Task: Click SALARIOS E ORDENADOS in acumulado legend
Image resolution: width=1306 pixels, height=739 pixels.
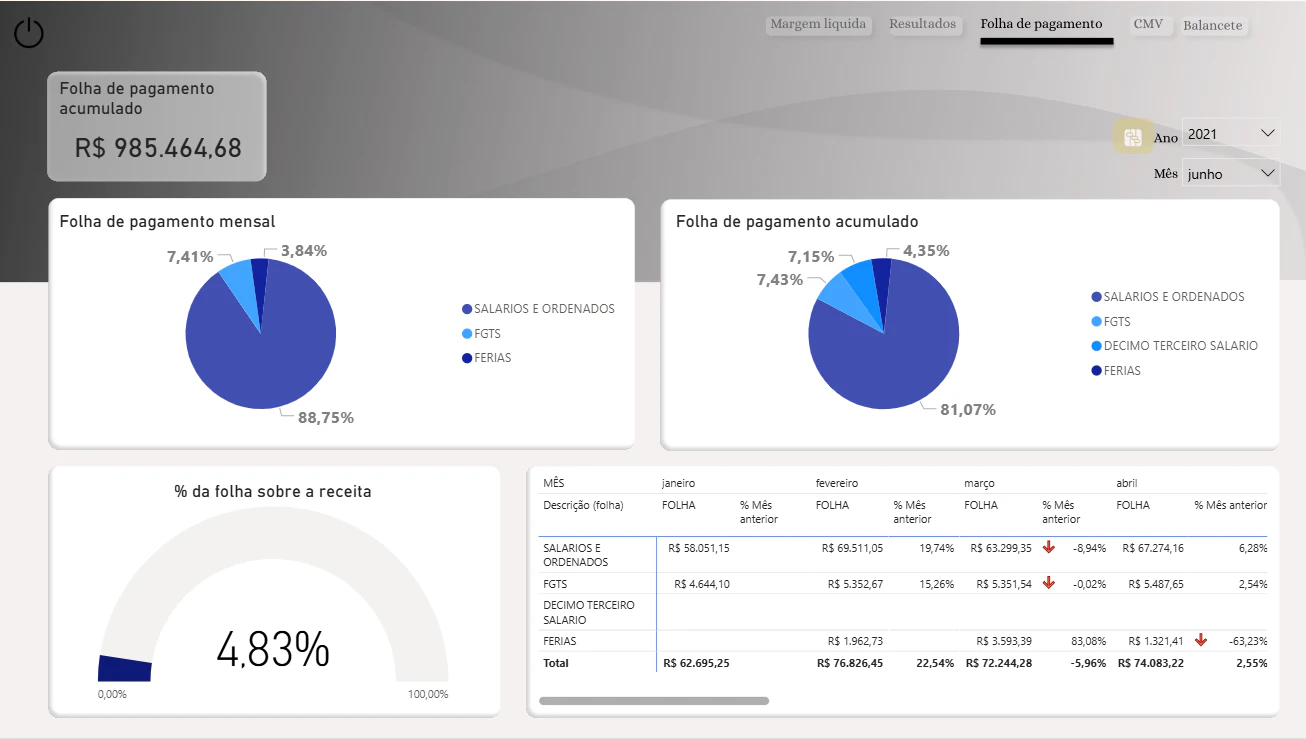Action: pyautogui.click(x=1168, y=297)
